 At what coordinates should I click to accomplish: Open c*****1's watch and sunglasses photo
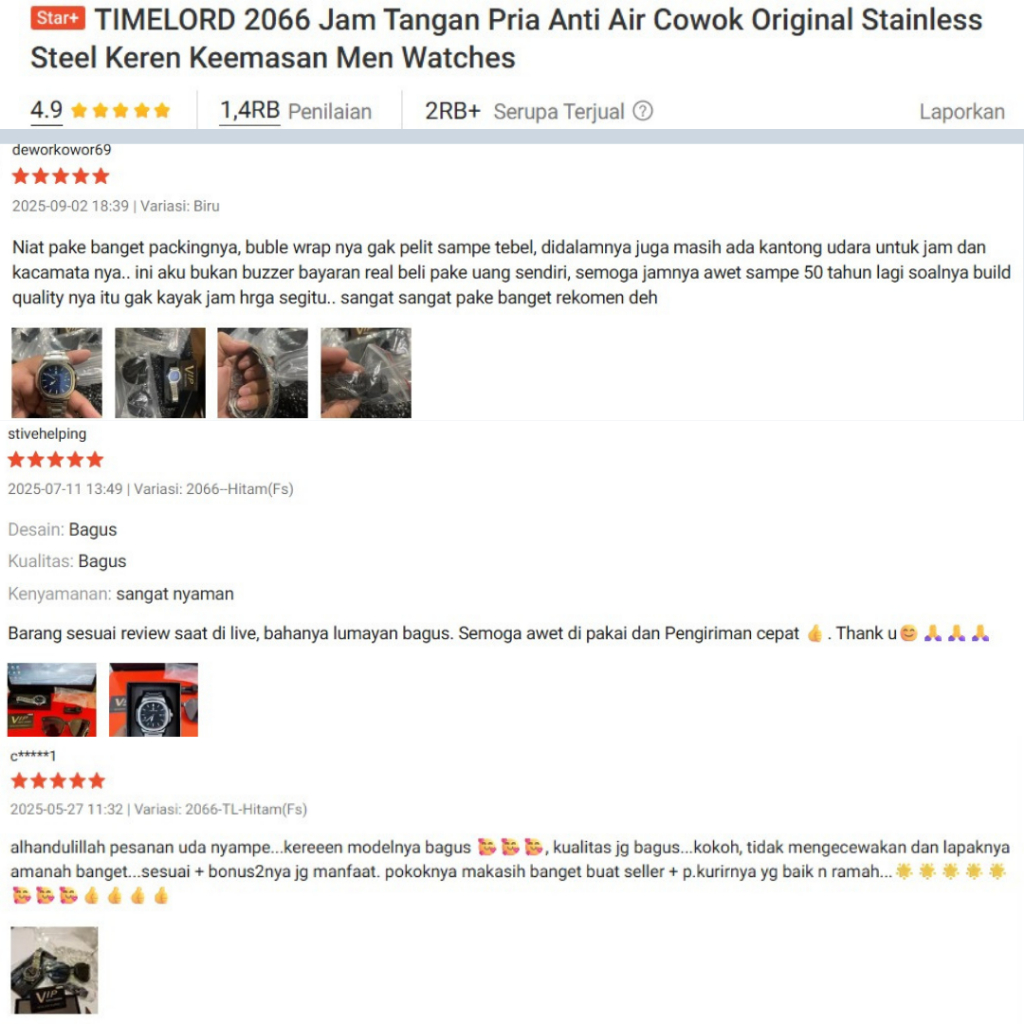coord(54,970)
